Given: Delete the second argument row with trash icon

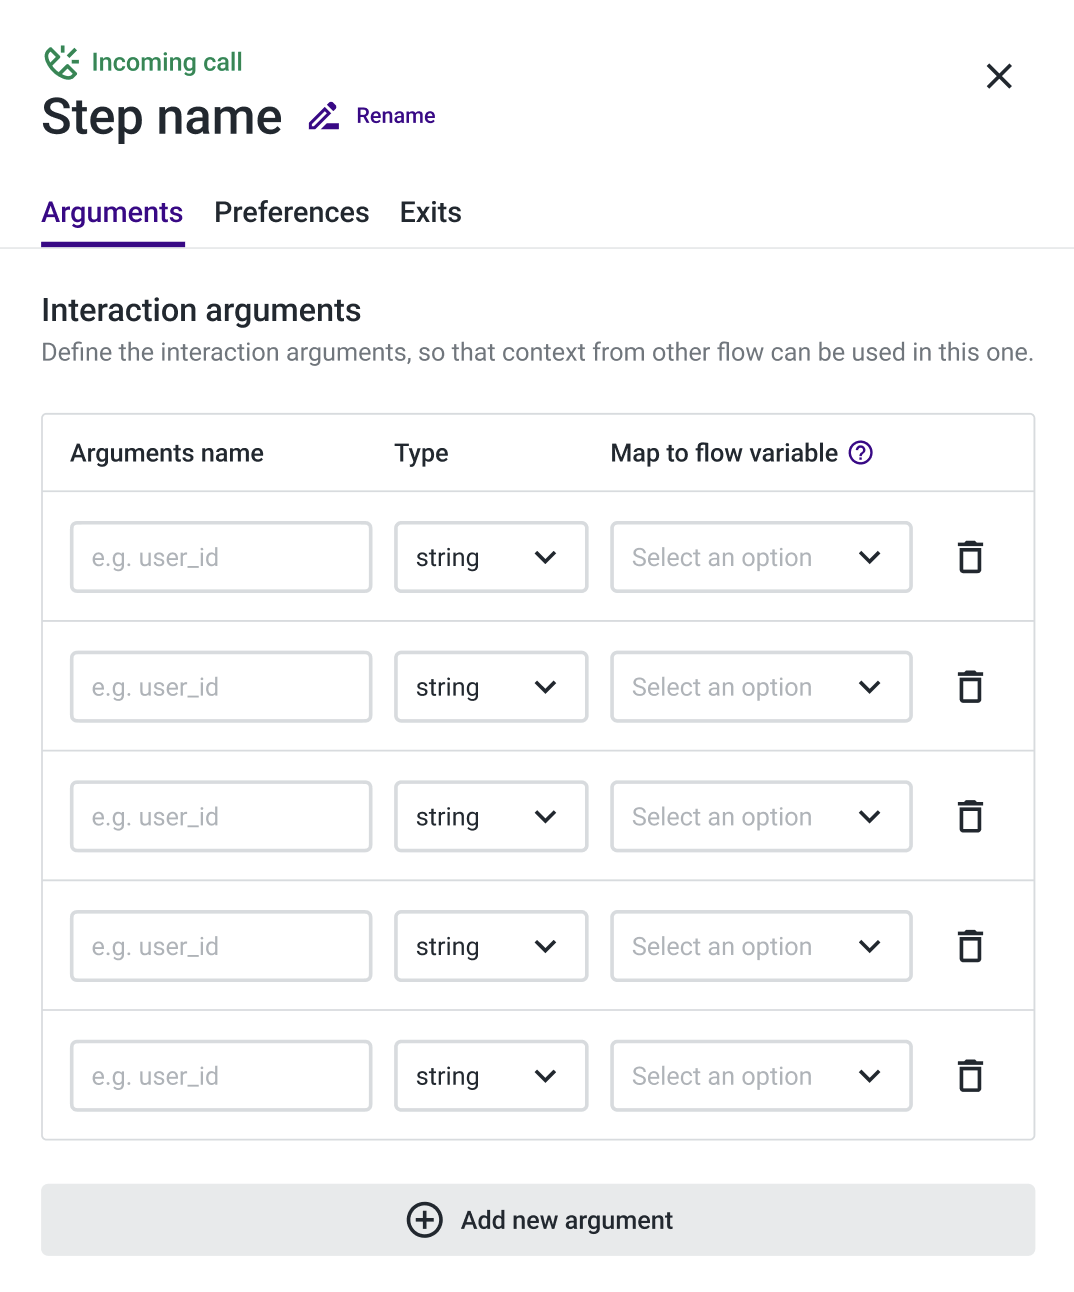Looking at the screenshot, I should coord(970,687).
